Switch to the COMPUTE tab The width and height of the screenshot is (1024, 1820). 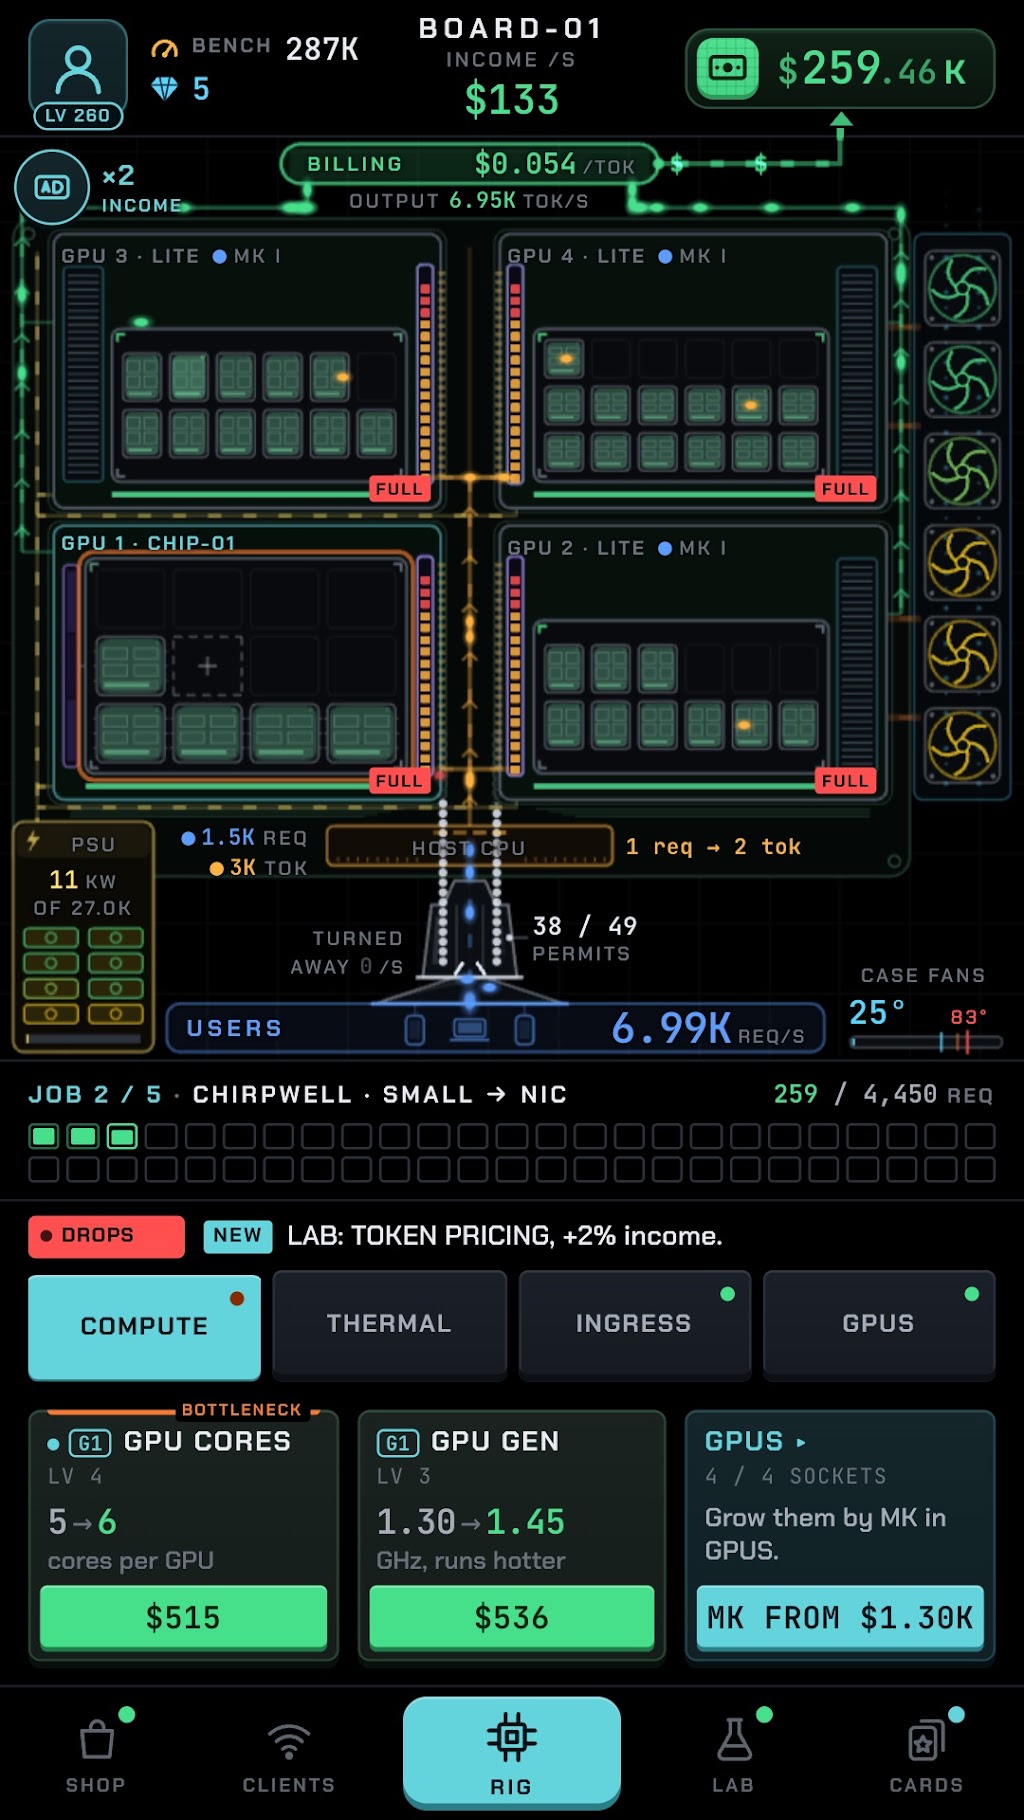(x=144, y=1326)
